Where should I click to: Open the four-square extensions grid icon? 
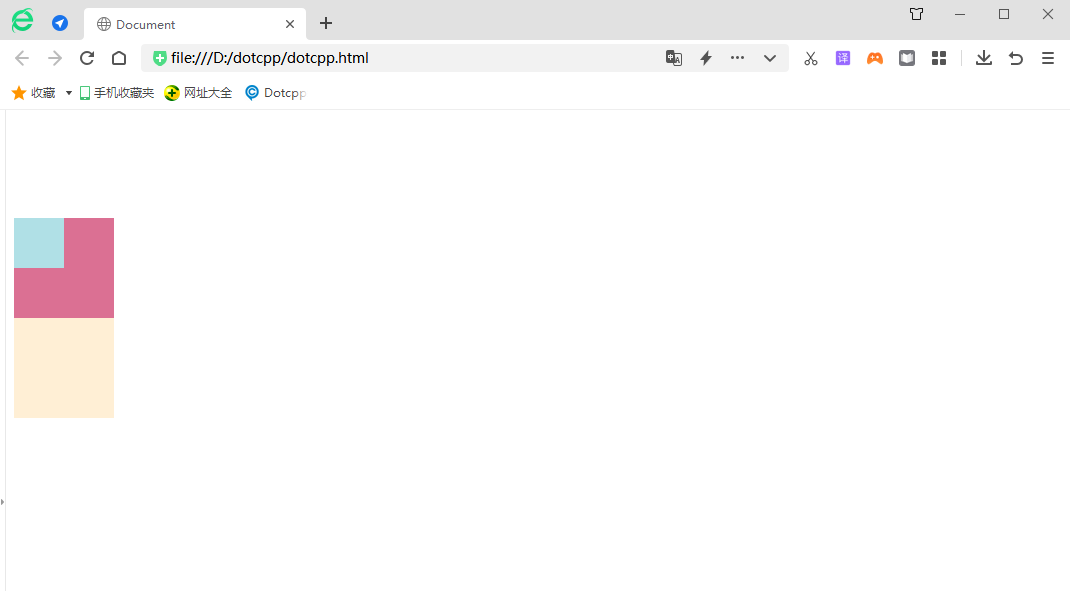[939, 58]
